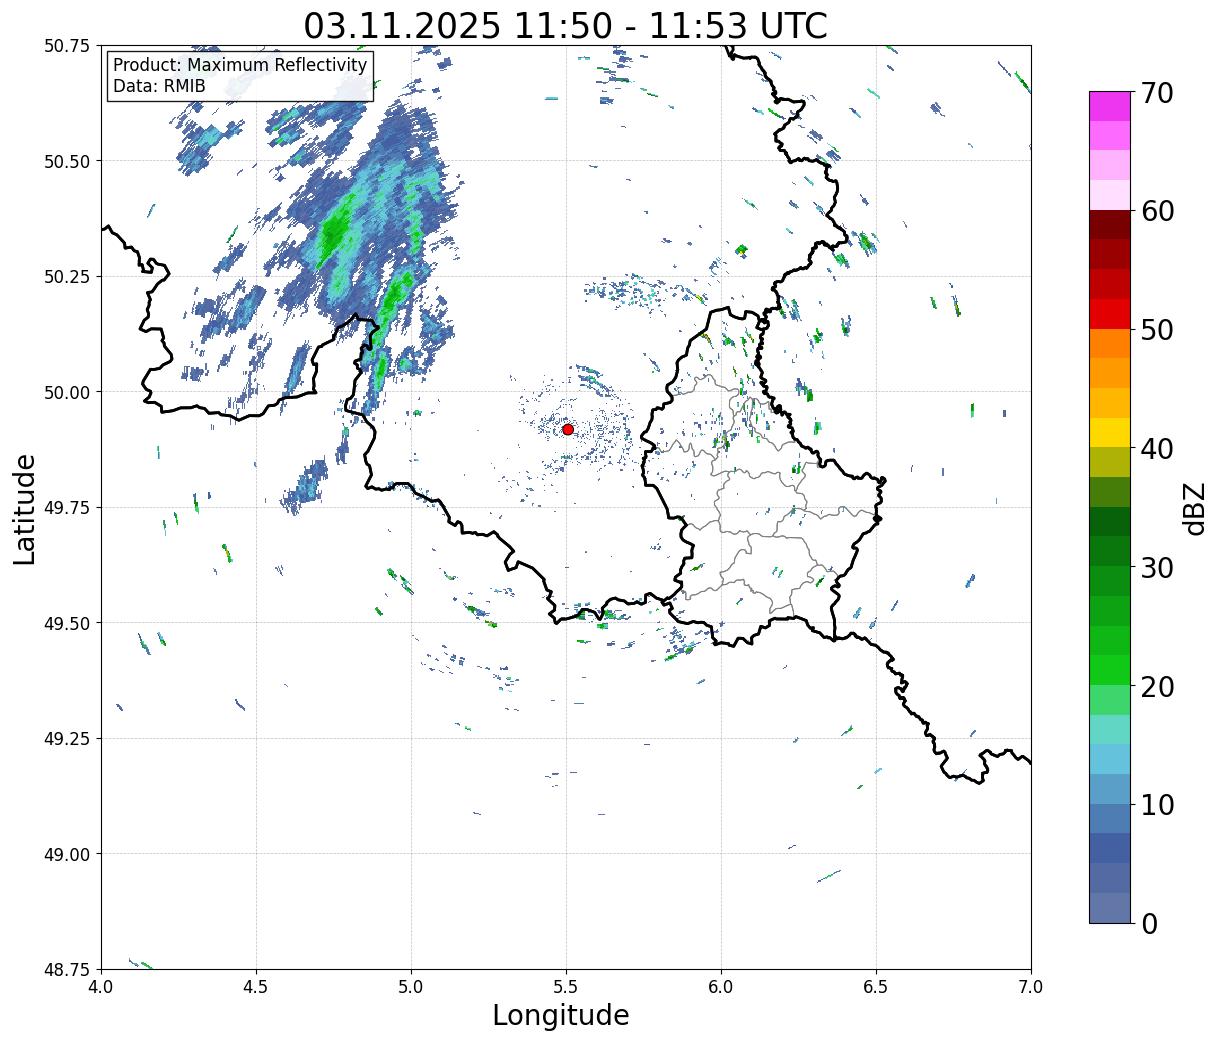Click the longitude tick label 7.0

click(1031, 986)
